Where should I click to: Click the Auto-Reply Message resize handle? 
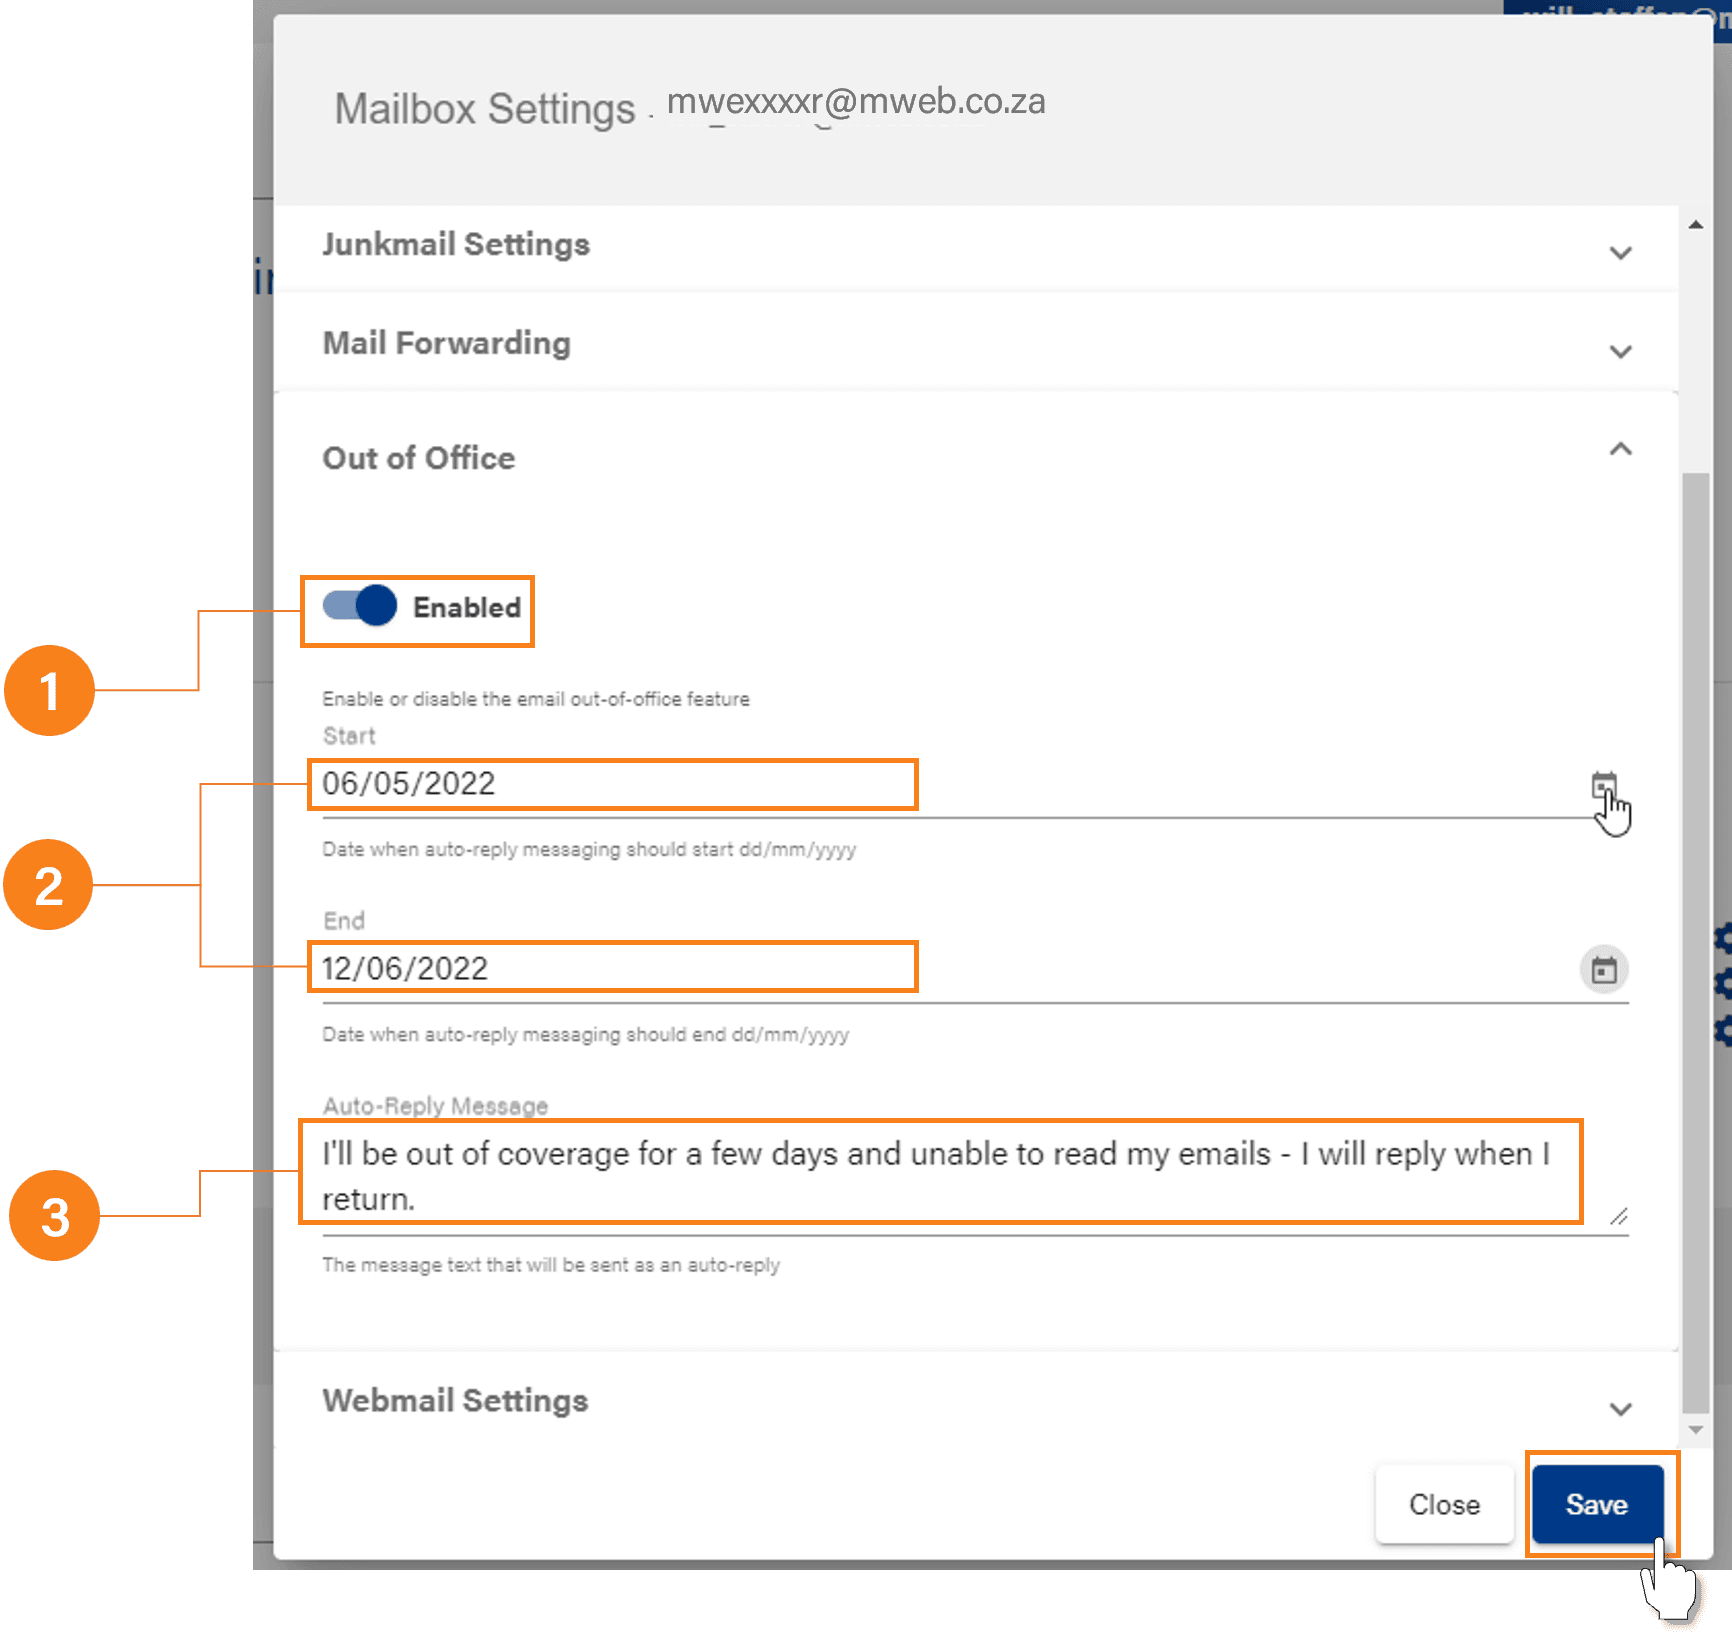click(1618, 1216)
